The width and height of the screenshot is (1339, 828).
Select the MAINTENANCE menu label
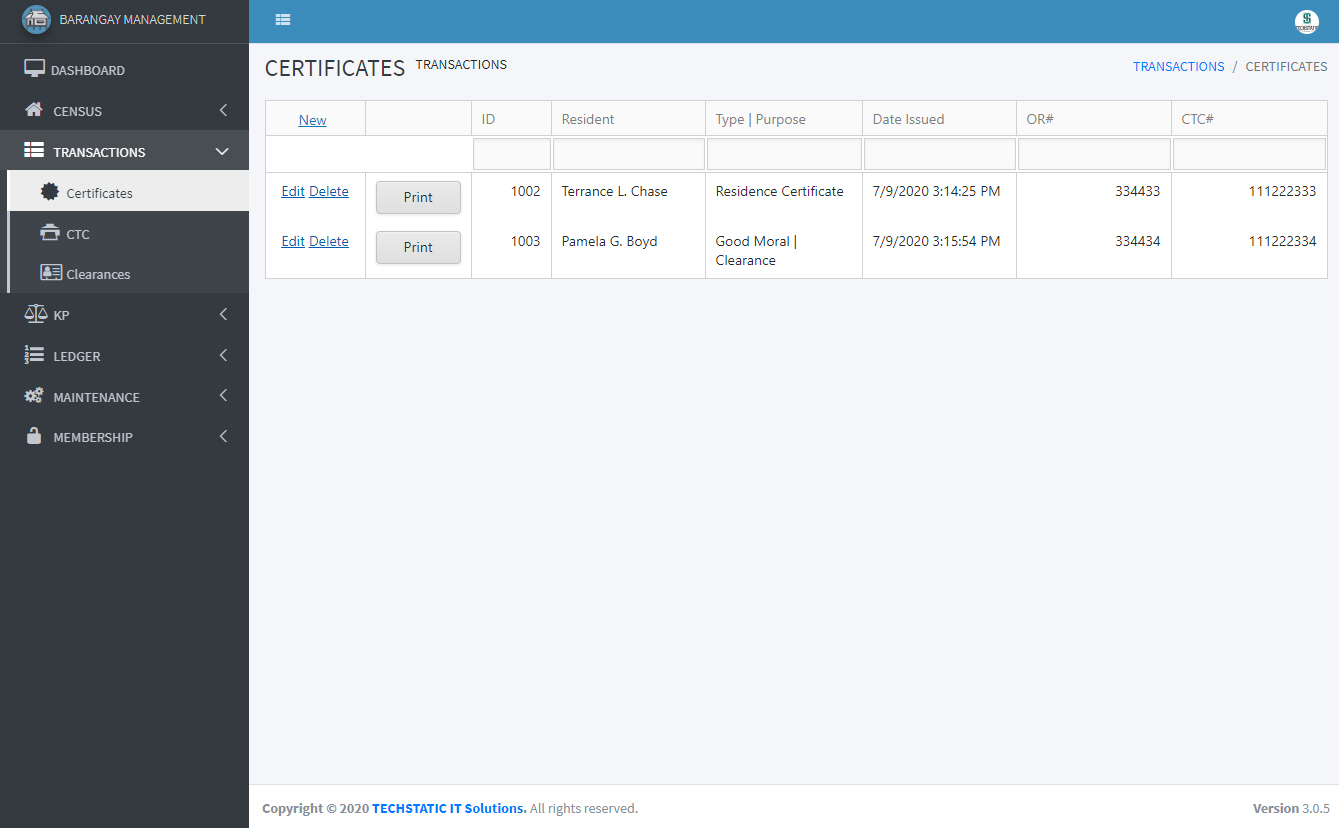(x=96, y=397)
